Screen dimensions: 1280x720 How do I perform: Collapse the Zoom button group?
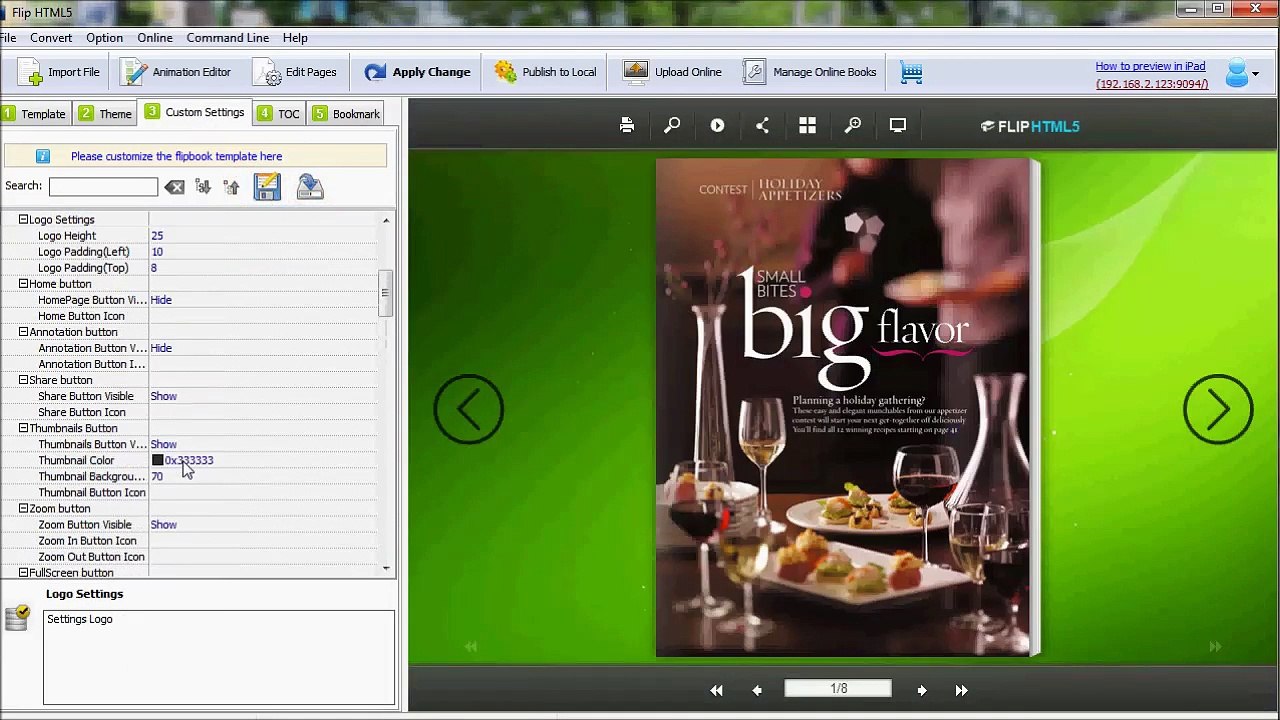(23, 509)
